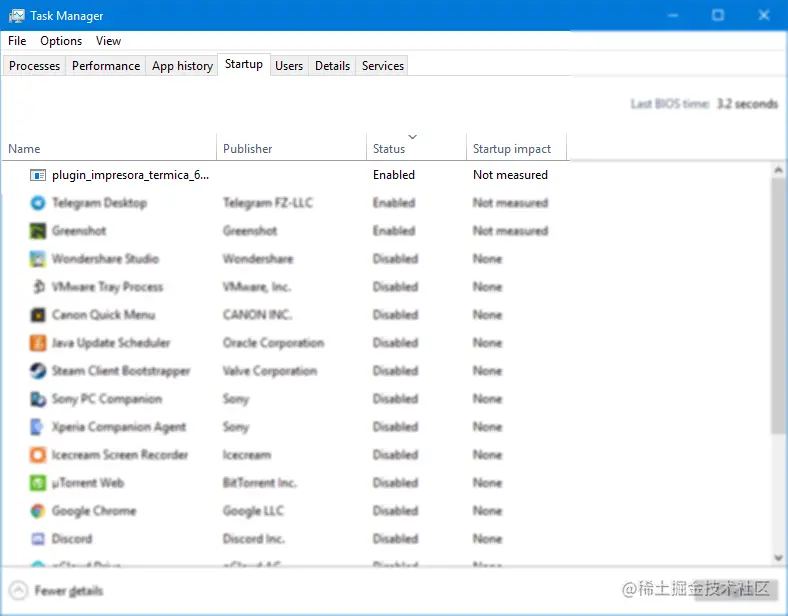Click the Last BIOS time value
The height and width of the screenshot is (616, 788).
(x=747, y=104)
